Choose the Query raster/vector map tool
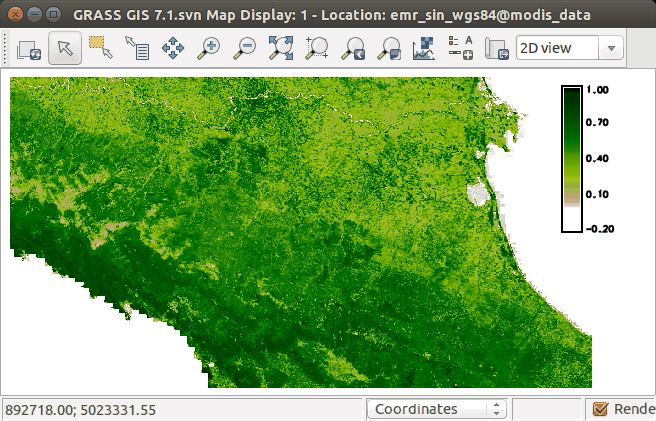This screenshot has width=656, height=421. click(x=136, y=47)
